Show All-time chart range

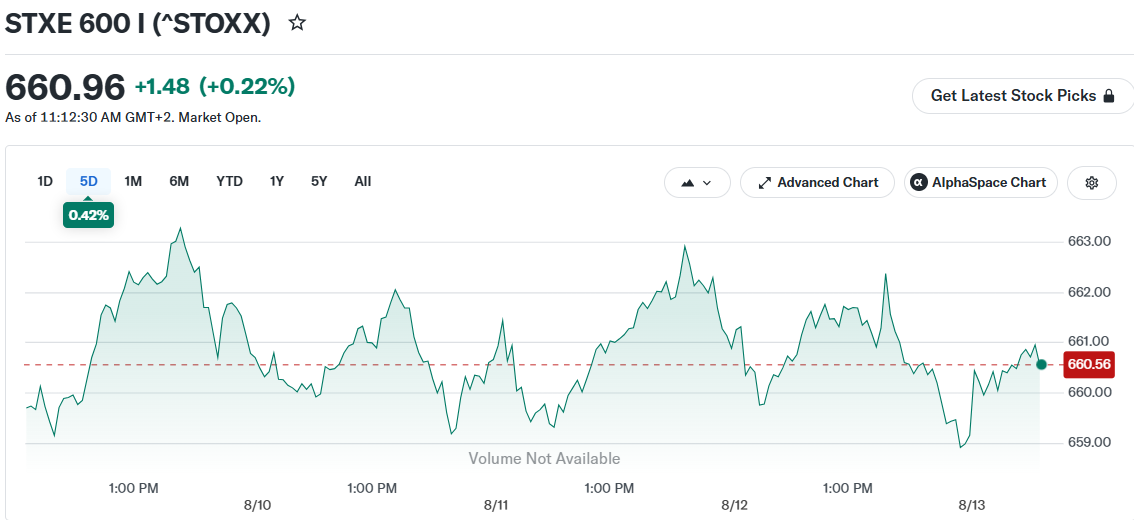(363, 182)
